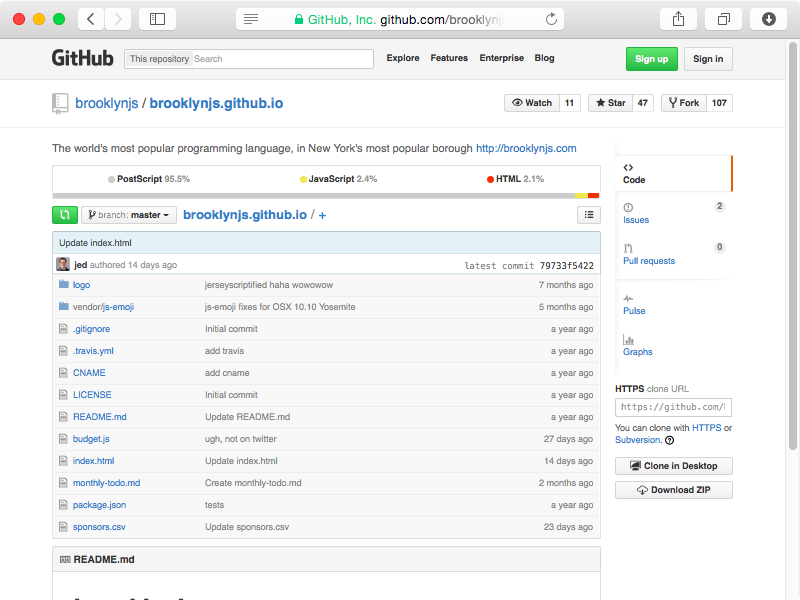
Task: Show the Safari sidebar
Action: 157,19
